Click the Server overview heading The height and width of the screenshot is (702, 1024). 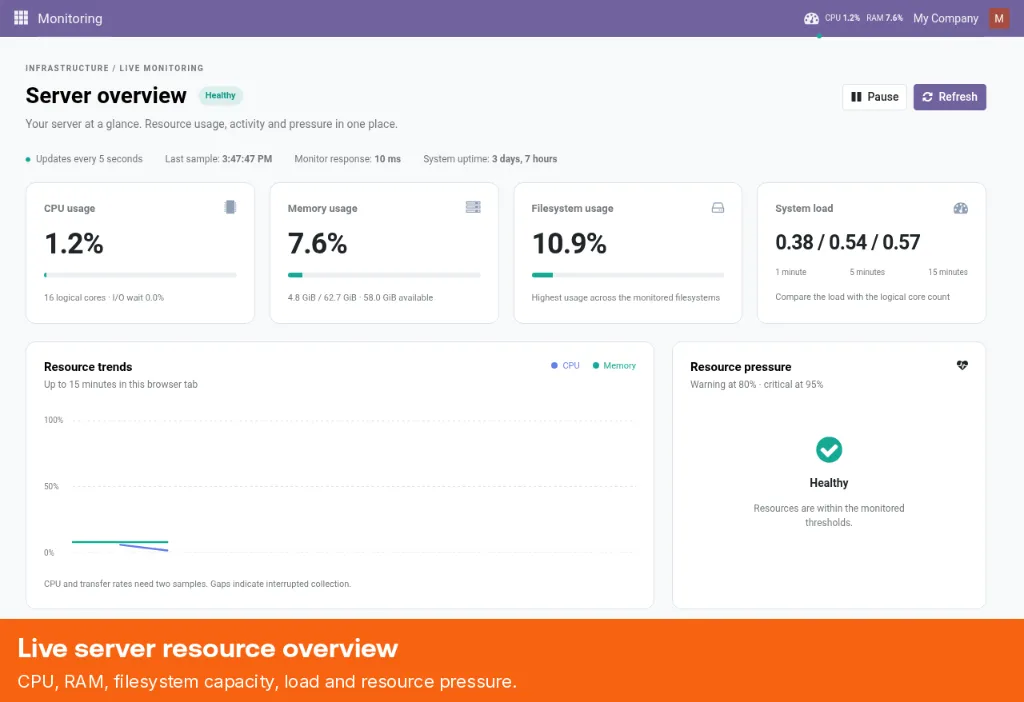[106, 95]
